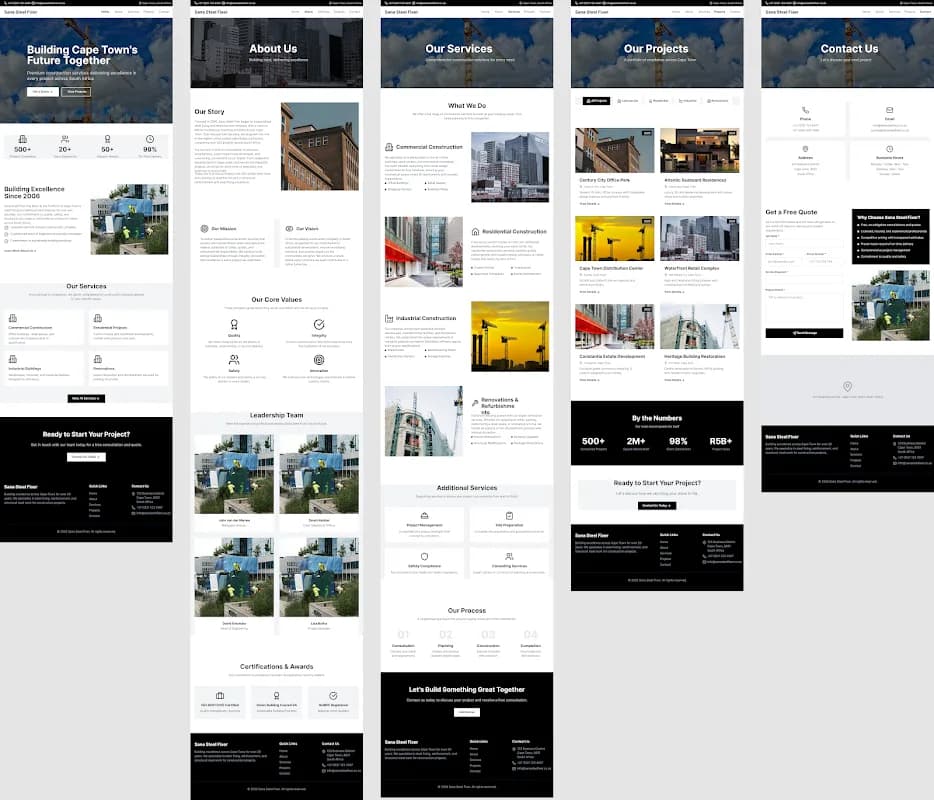Screen dimensions: 934x800
Task: Click award icon above 50+ on Home page
Action: 107,139
